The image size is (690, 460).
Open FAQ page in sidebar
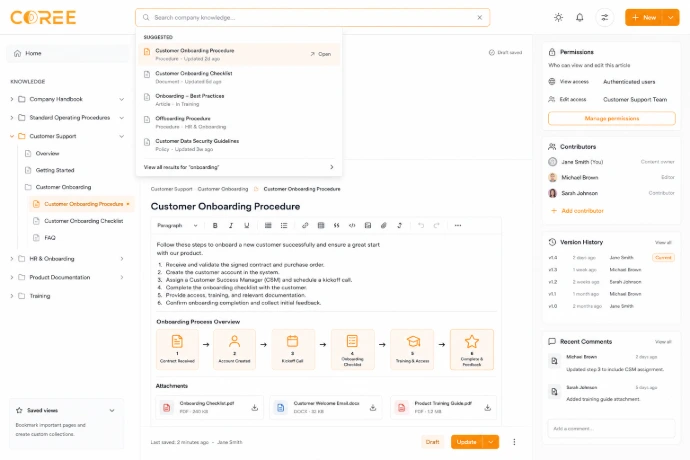coord(50,238)
